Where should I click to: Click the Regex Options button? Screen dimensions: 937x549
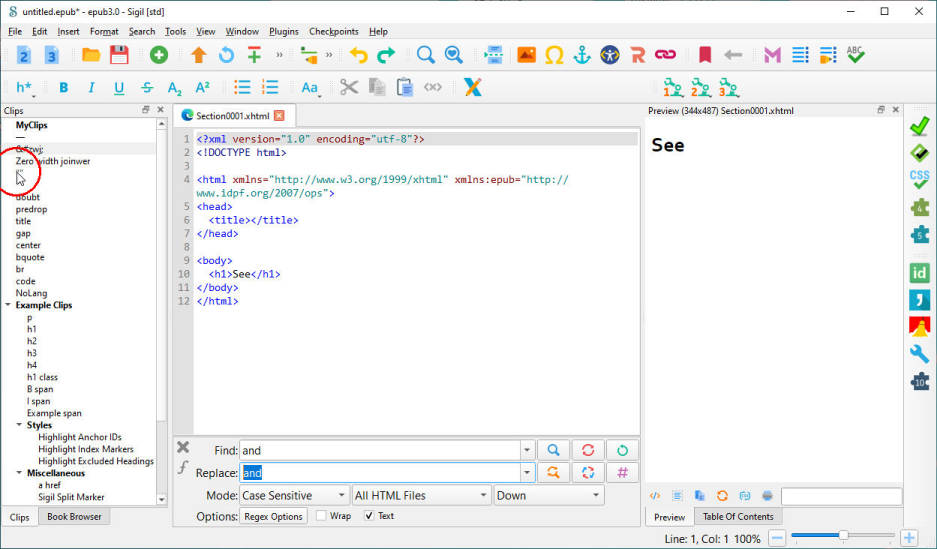tap(273, 516)
